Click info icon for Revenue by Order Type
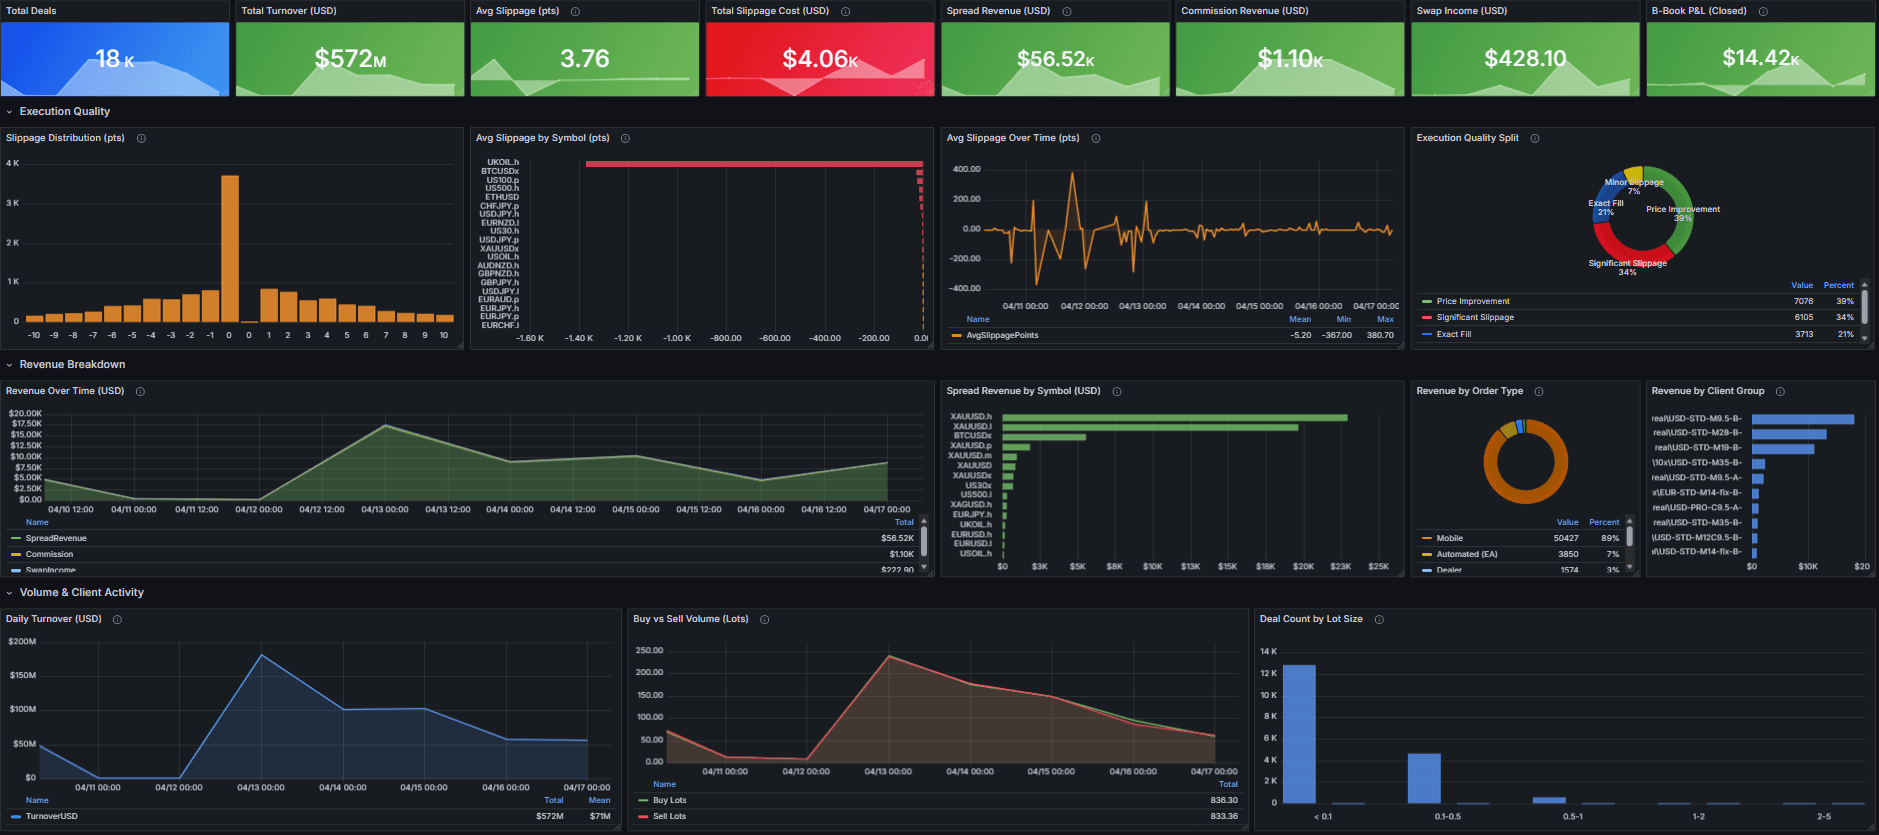 [1539, 391]
